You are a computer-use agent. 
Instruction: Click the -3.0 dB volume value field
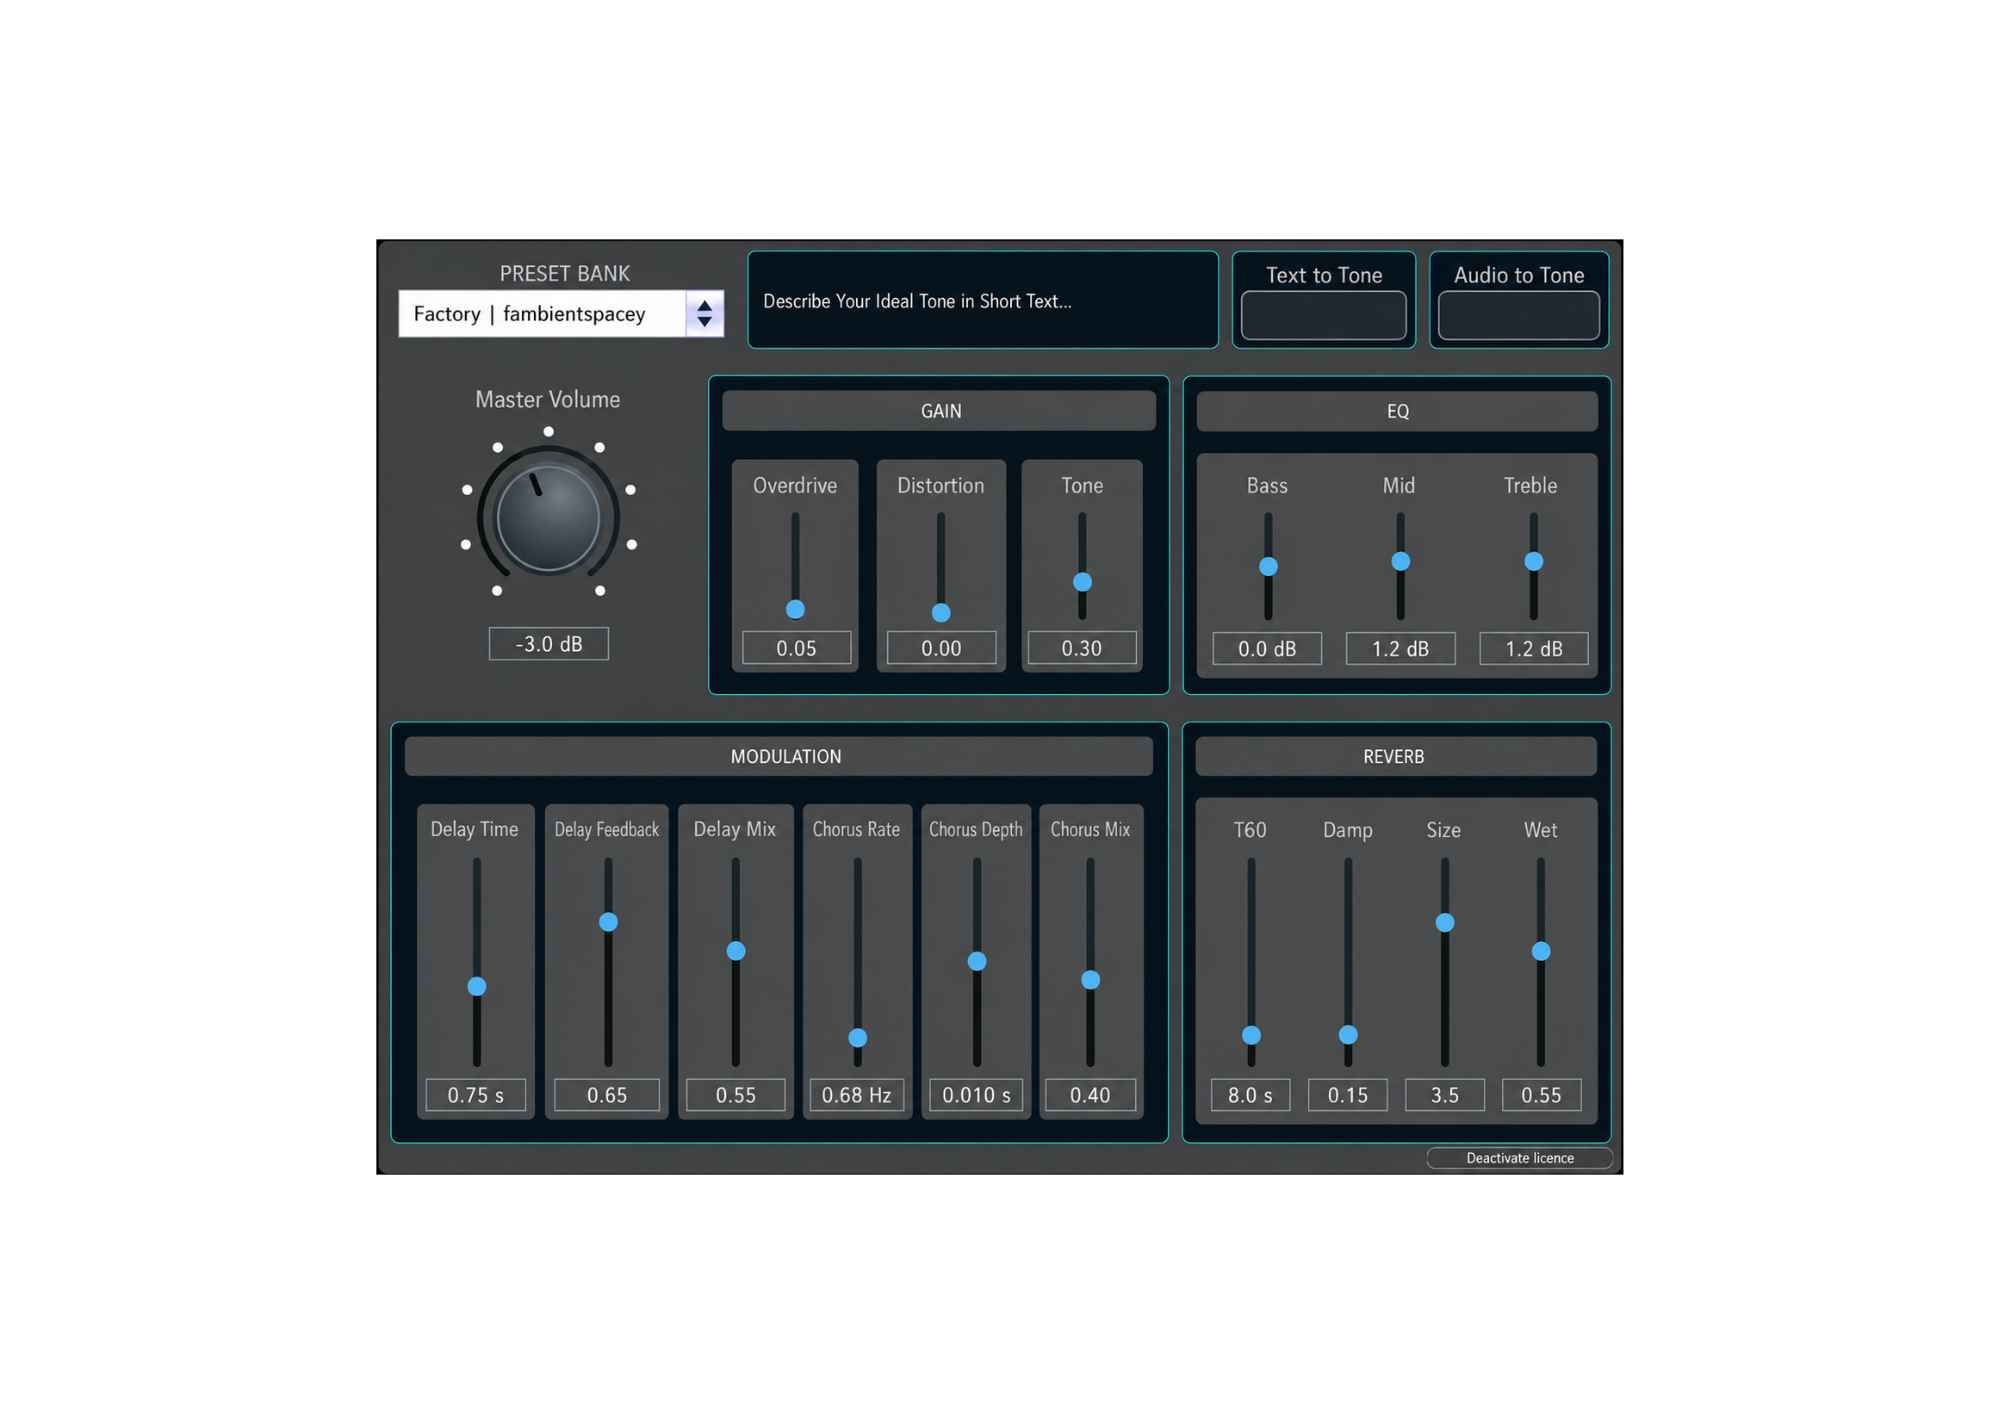pos(548,643)
